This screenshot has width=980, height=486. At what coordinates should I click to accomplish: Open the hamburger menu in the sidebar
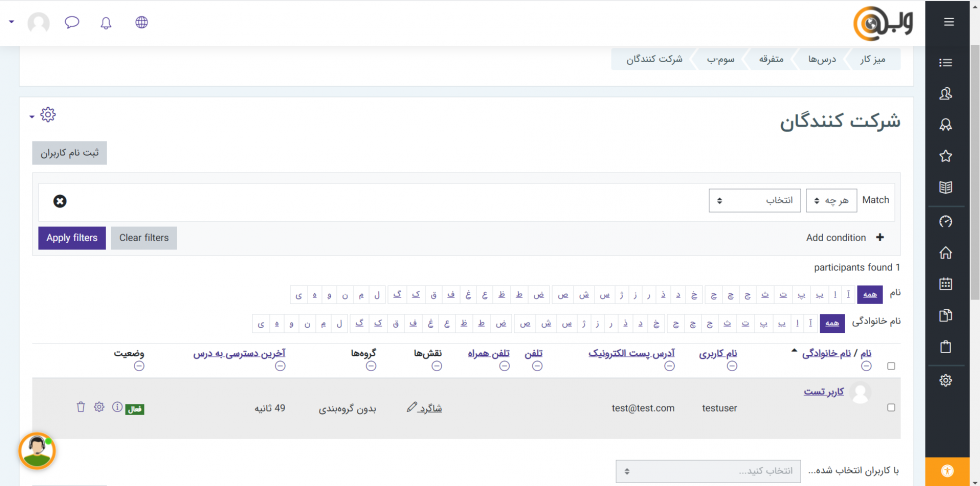[x=948, y=22]
